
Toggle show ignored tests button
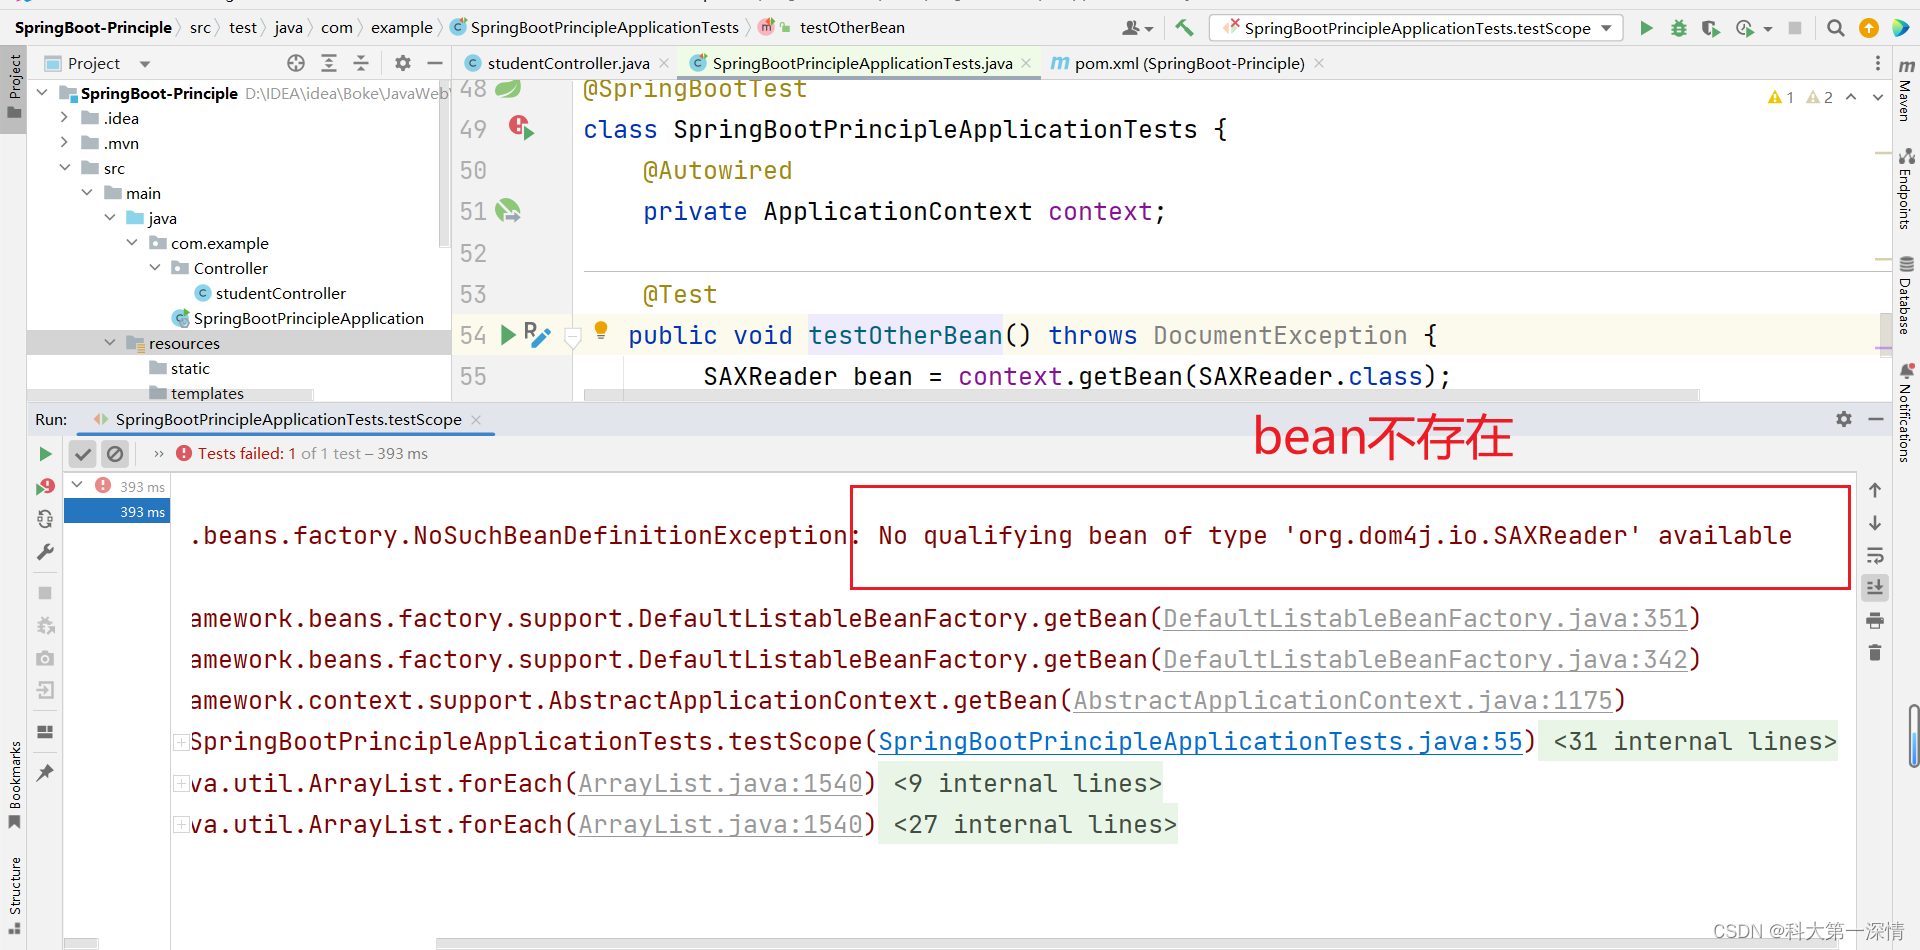tap(115, 454)
